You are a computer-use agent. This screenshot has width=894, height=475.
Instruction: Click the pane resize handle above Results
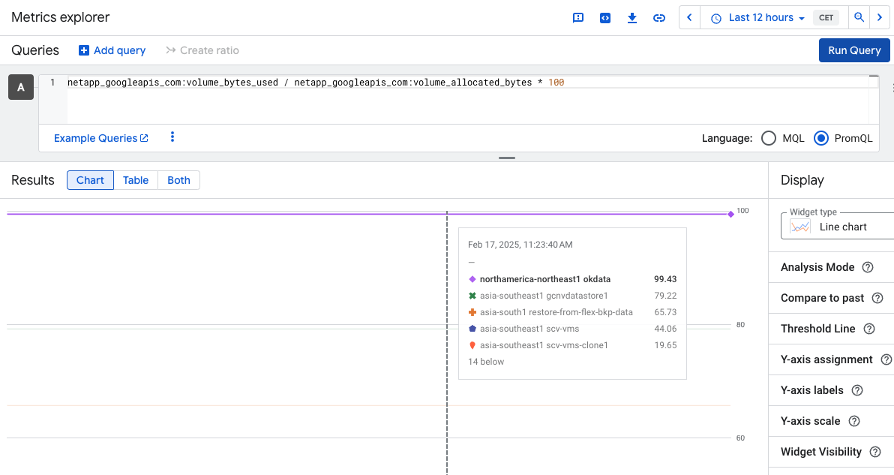pos(507,158)
